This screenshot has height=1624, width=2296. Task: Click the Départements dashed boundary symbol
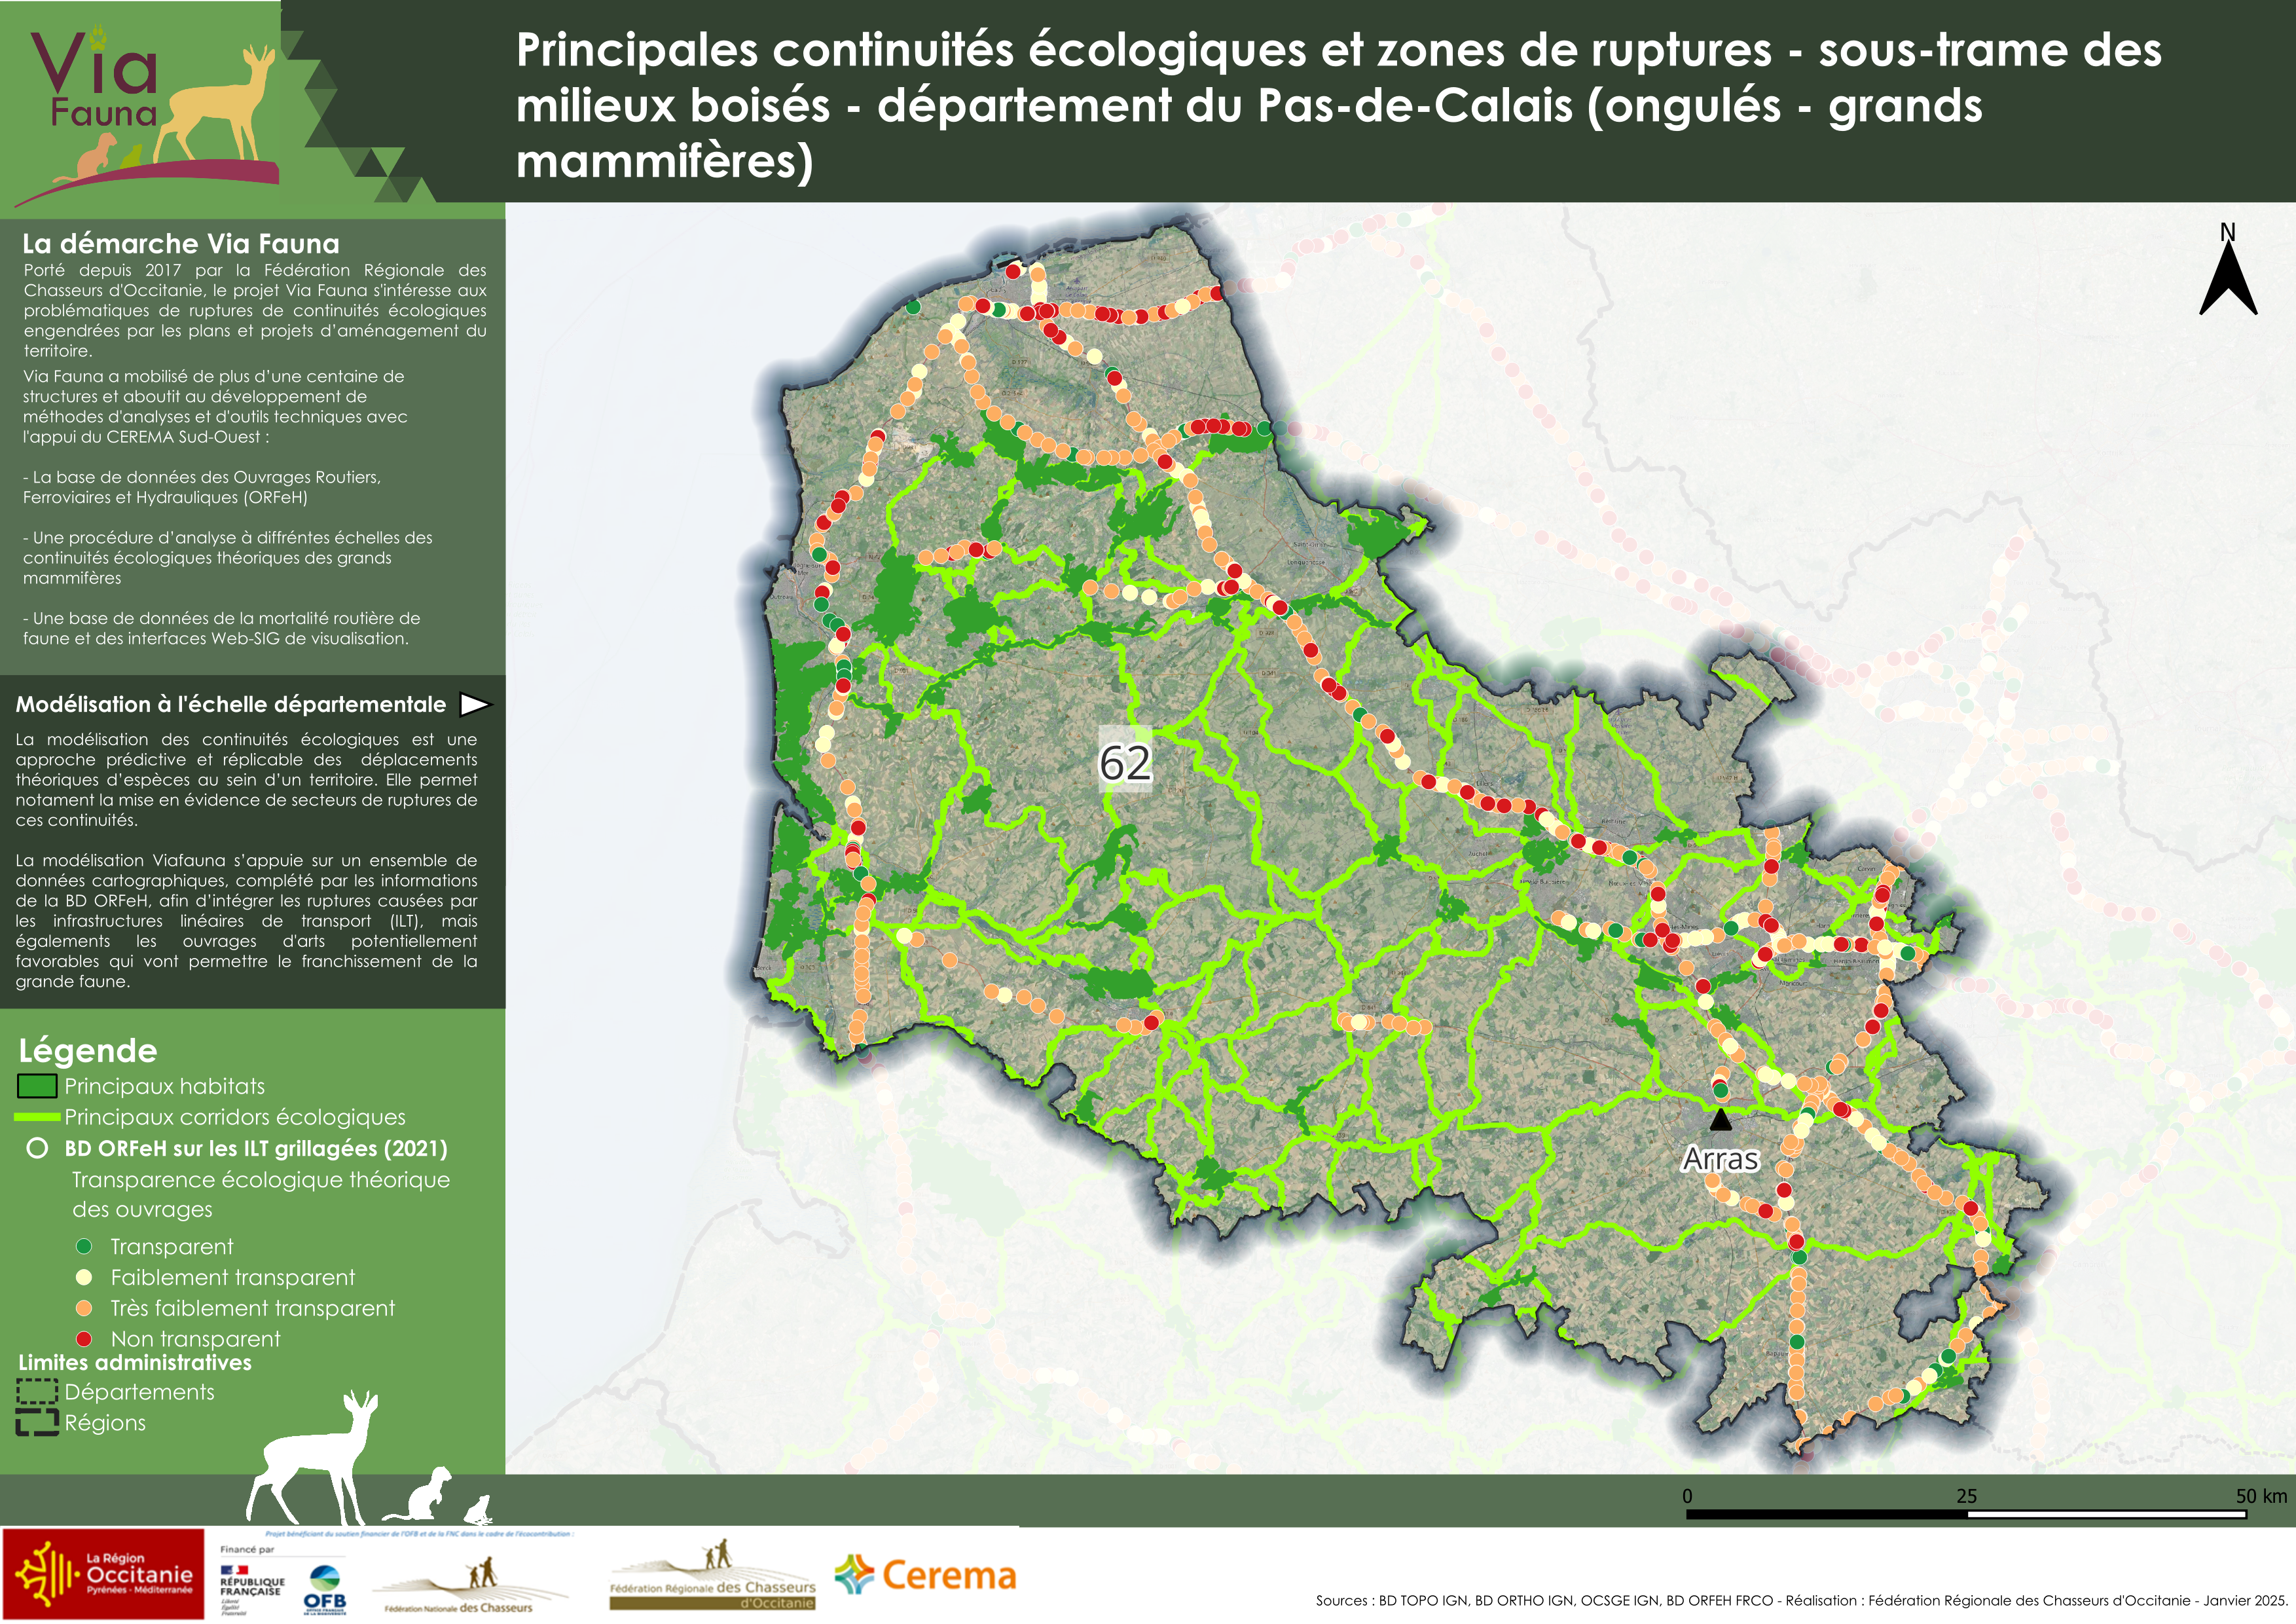click(37, 1392)
